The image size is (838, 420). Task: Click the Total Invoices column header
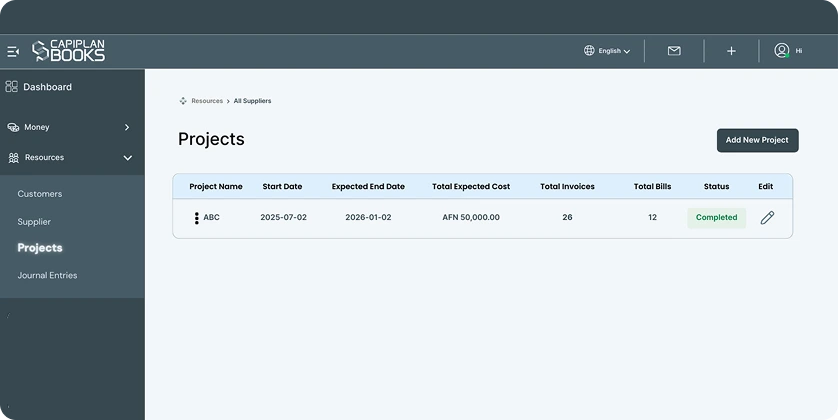[567, 186]
